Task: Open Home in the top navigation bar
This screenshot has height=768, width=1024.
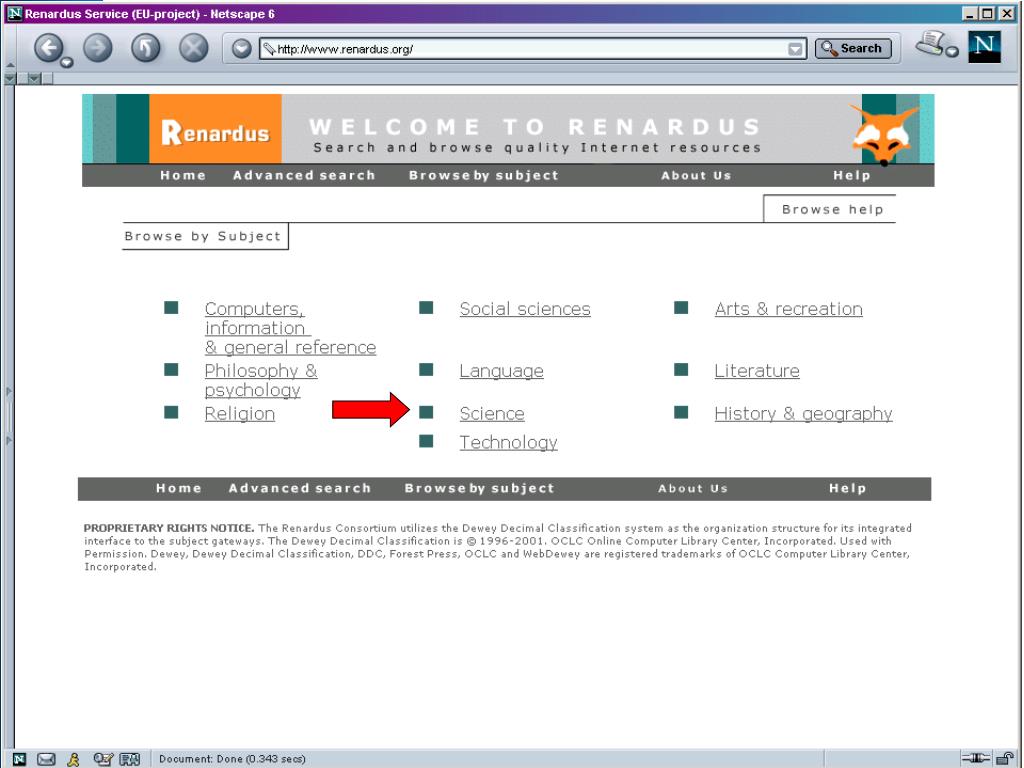Action: 183,175
